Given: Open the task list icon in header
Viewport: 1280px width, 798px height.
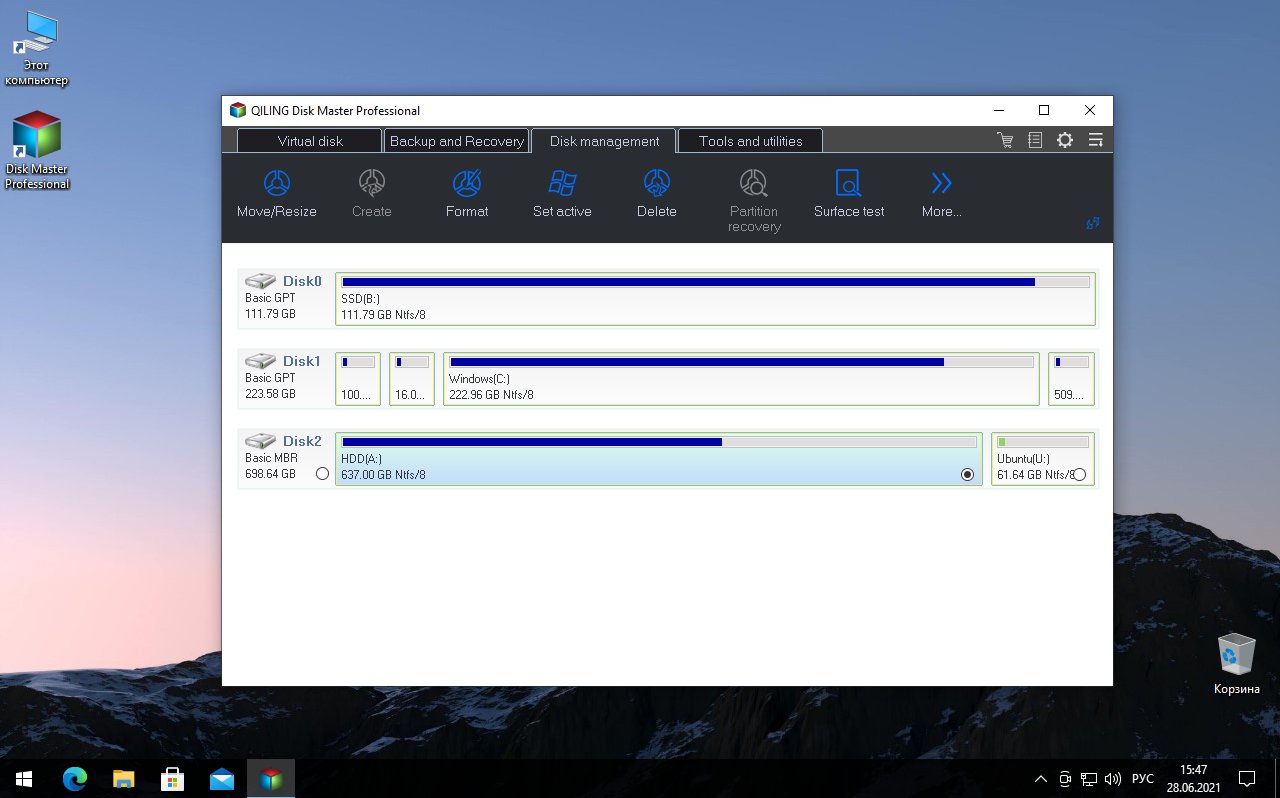Looking at the screenshot, I should (x=1035, y=141).
